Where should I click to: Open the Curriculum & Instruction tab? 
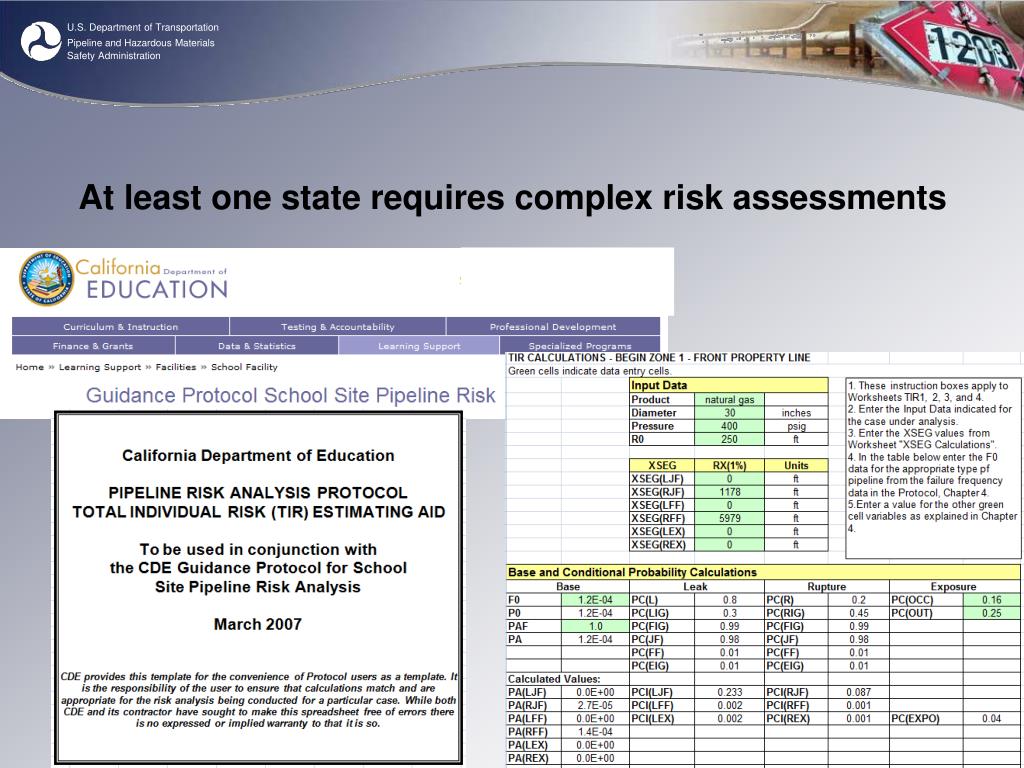tap(121, 327)
